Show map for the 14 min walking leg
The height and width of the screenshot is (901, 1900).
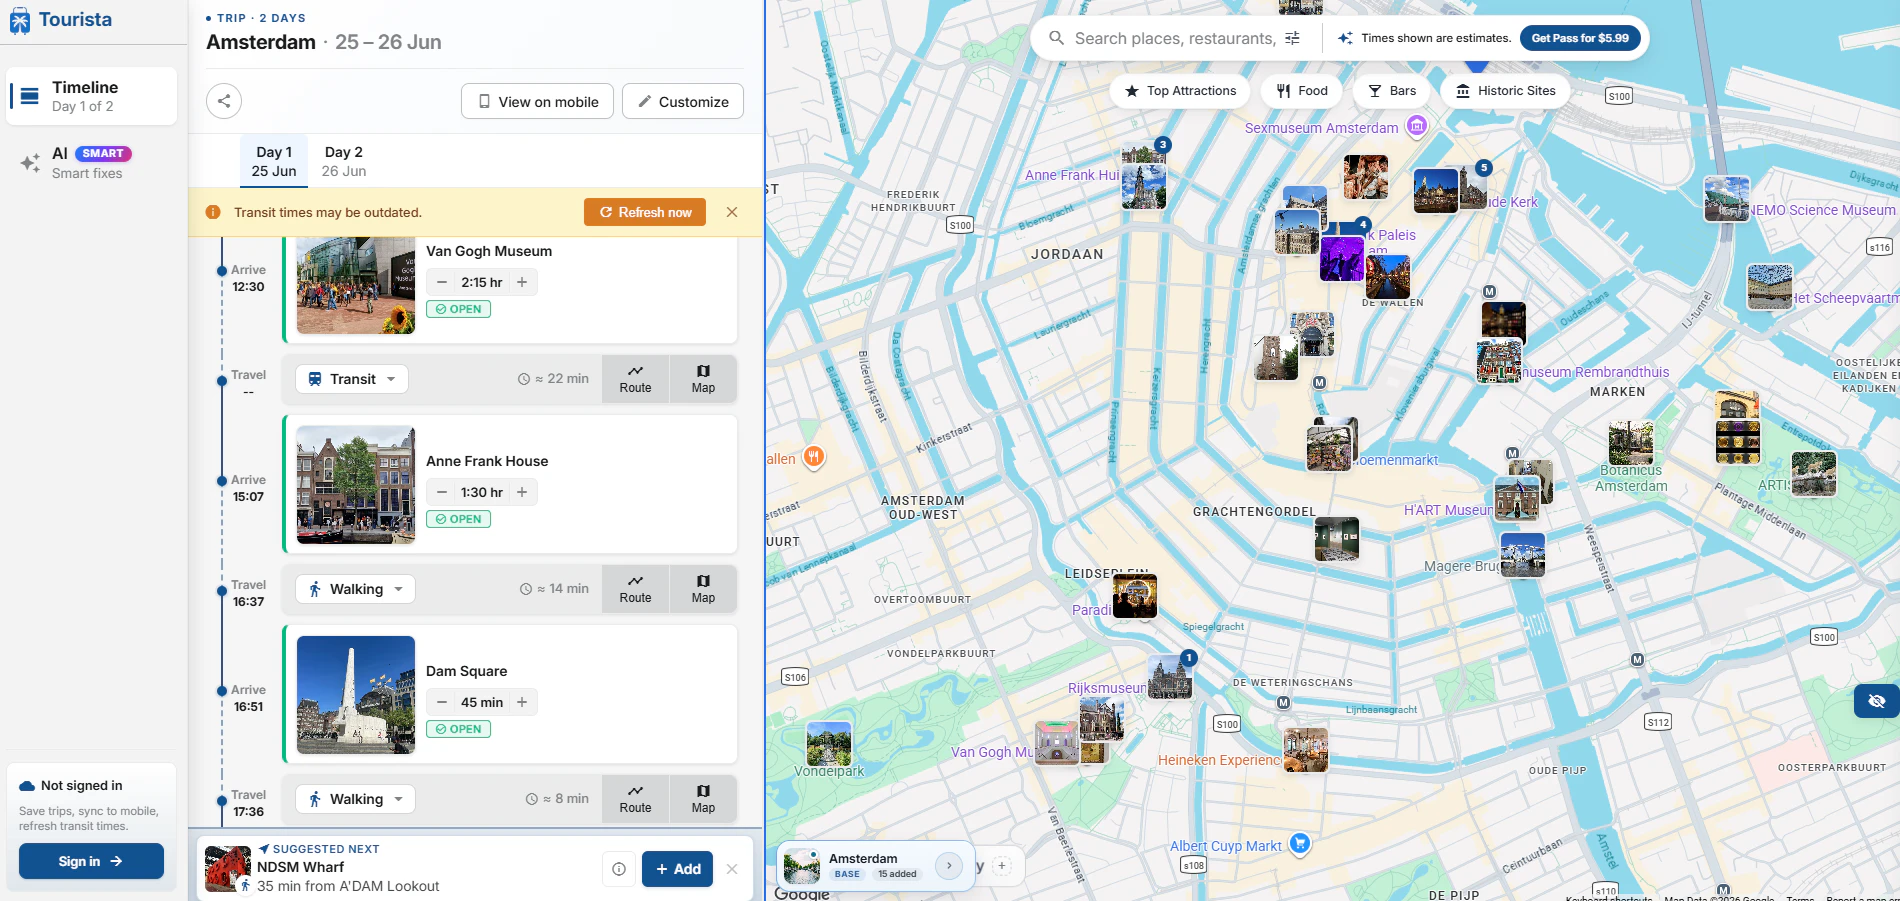coord(703,589)
